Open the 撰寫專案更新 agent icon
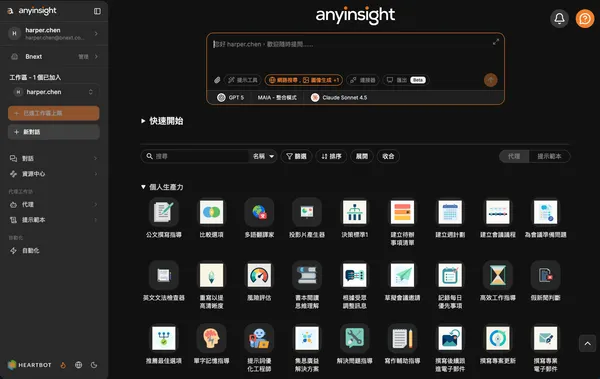This screenshot has width=600, height=379. (x=498, y=338)
